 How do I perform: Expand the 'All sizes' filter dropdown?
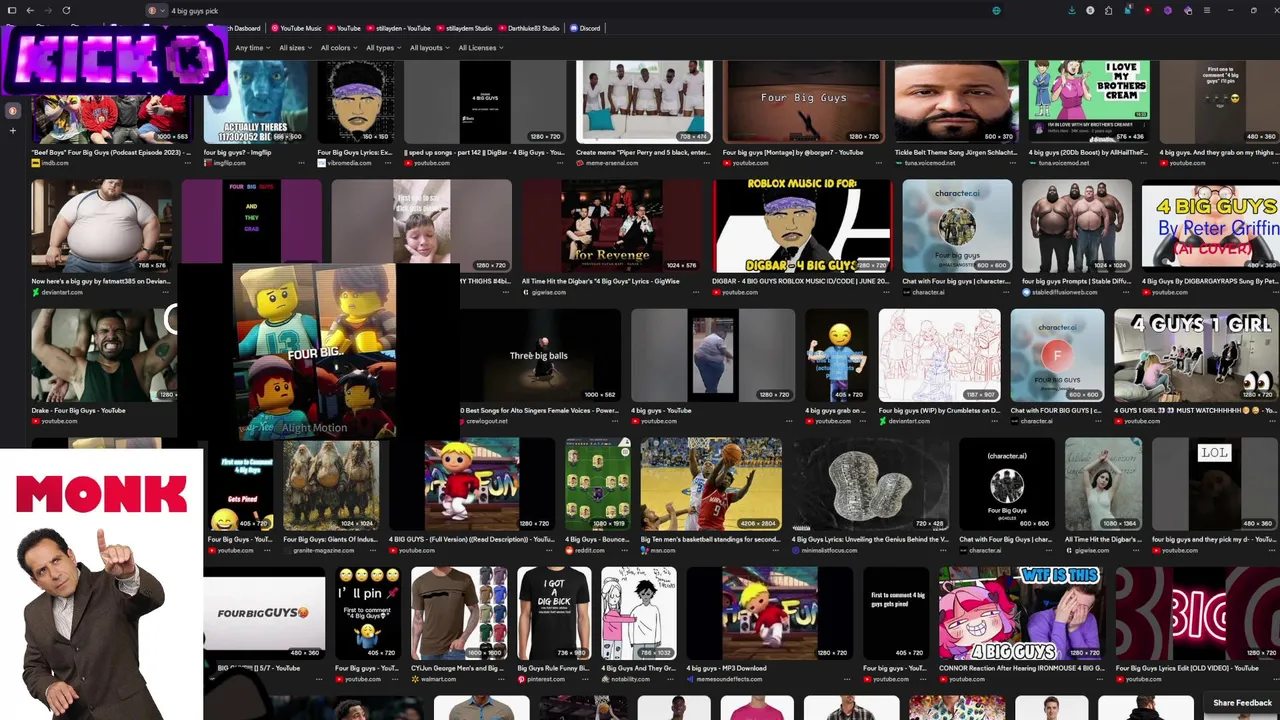(295, 48)
